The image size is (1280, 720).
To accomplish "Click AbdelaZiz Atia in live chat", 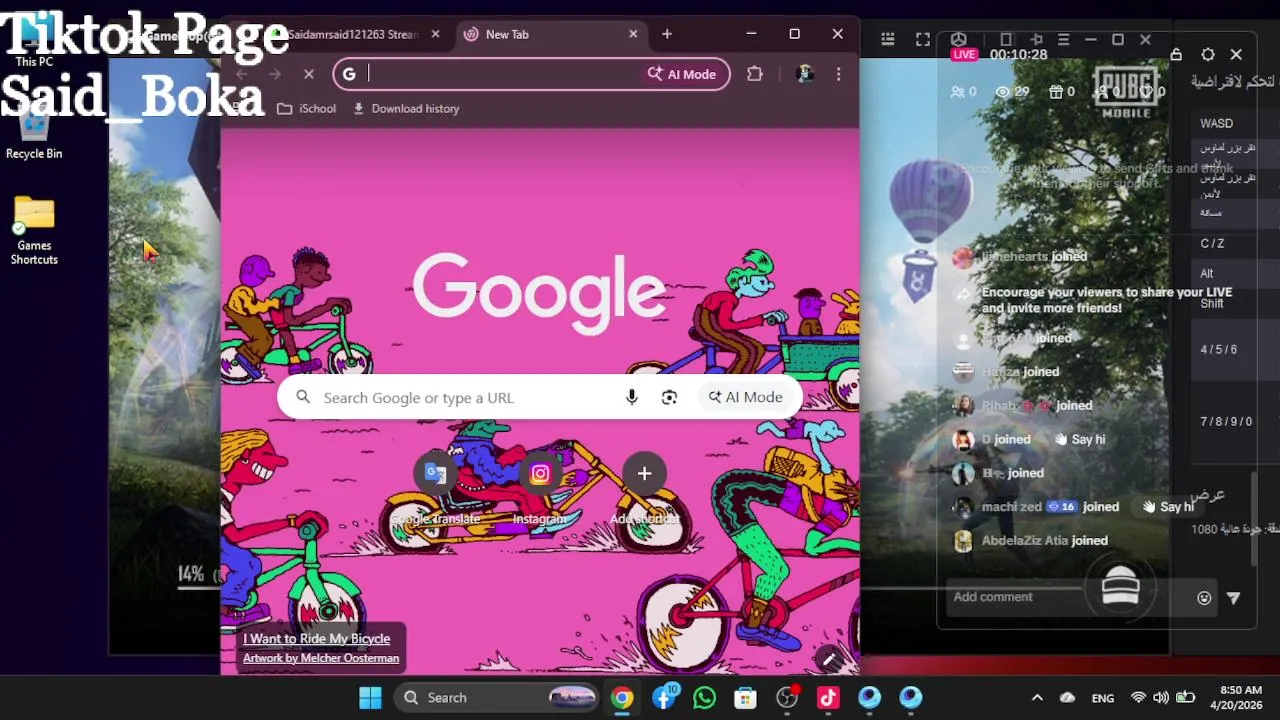I will click(1025, 540).
